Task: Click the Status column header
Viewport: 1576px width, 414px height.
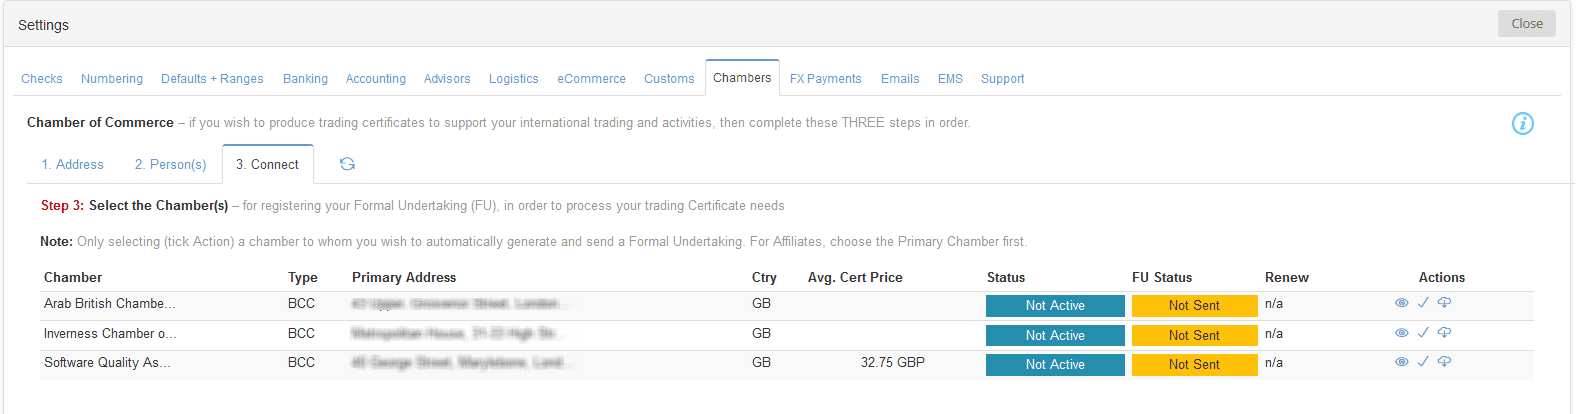Action: (x=1006, y=277)
